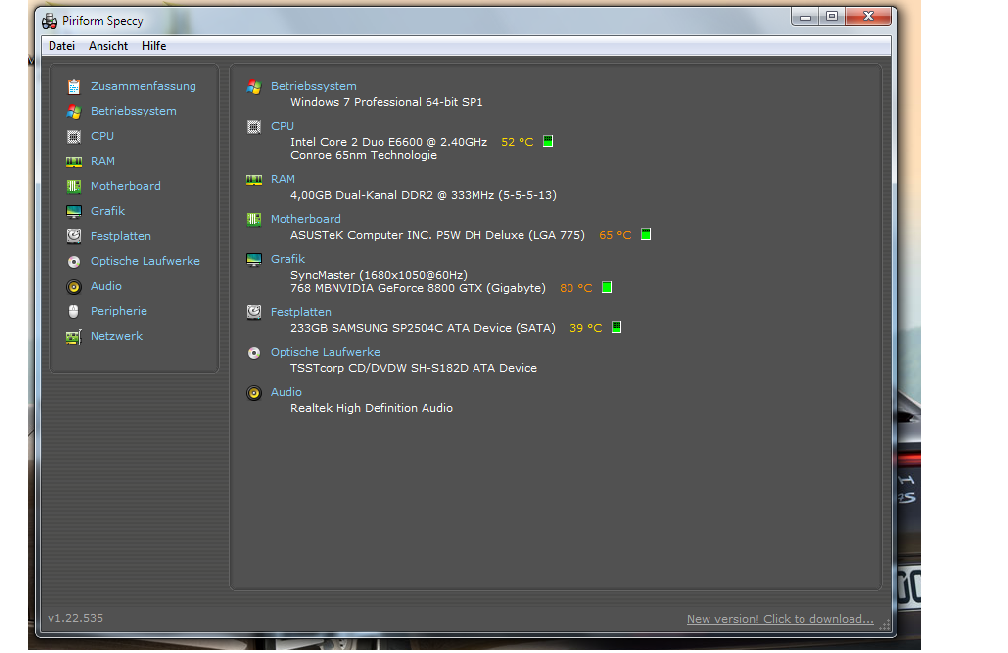Open the Hilfe menu
1008x653 pixels.
tap(154, 46)
